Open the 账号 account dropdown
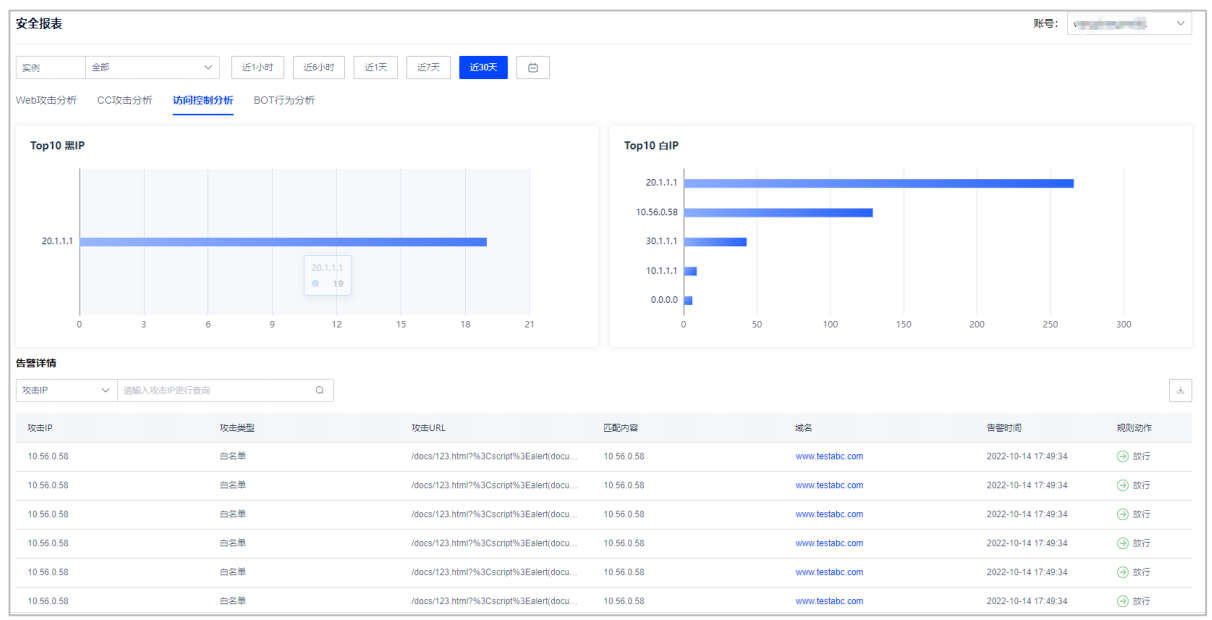This screenshot has height=620, width=1212. coord(1129,23)
